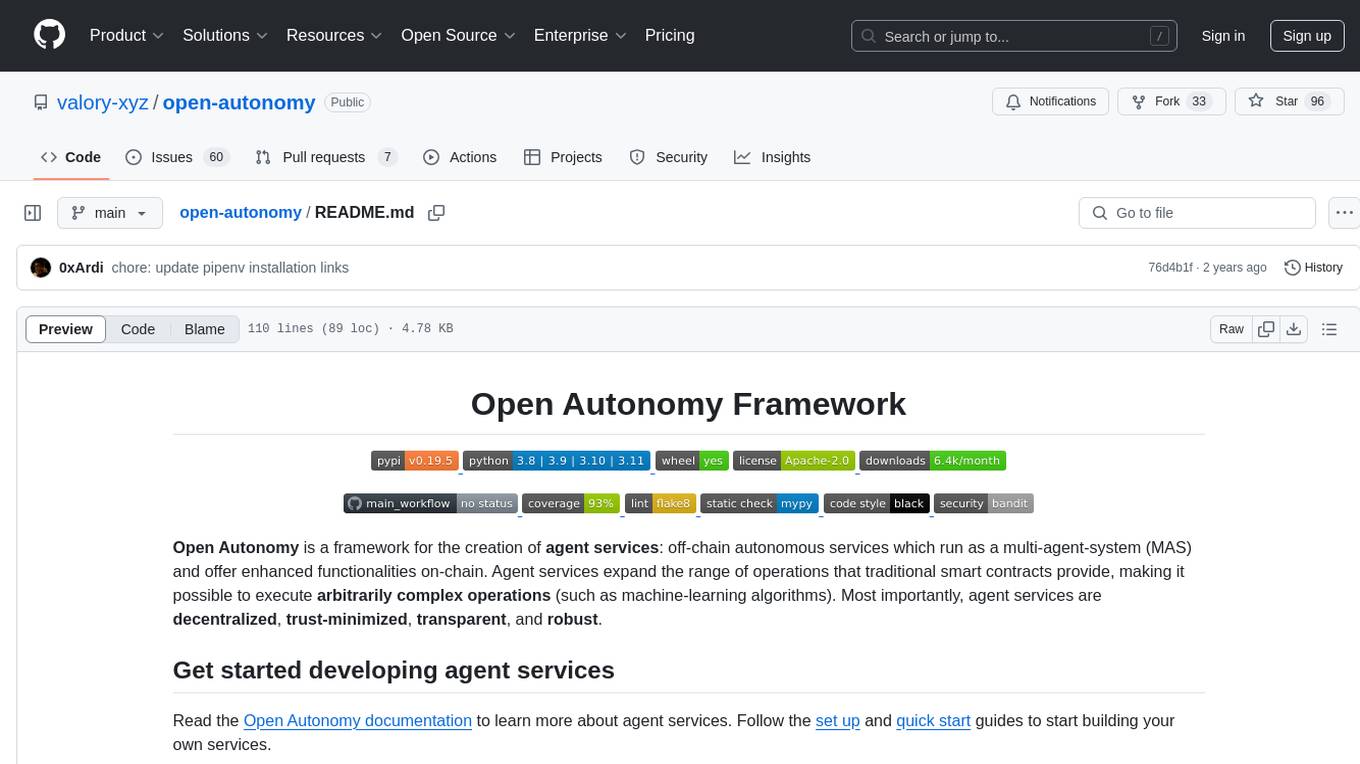Open the more file actions menu

coord(1344,213)
